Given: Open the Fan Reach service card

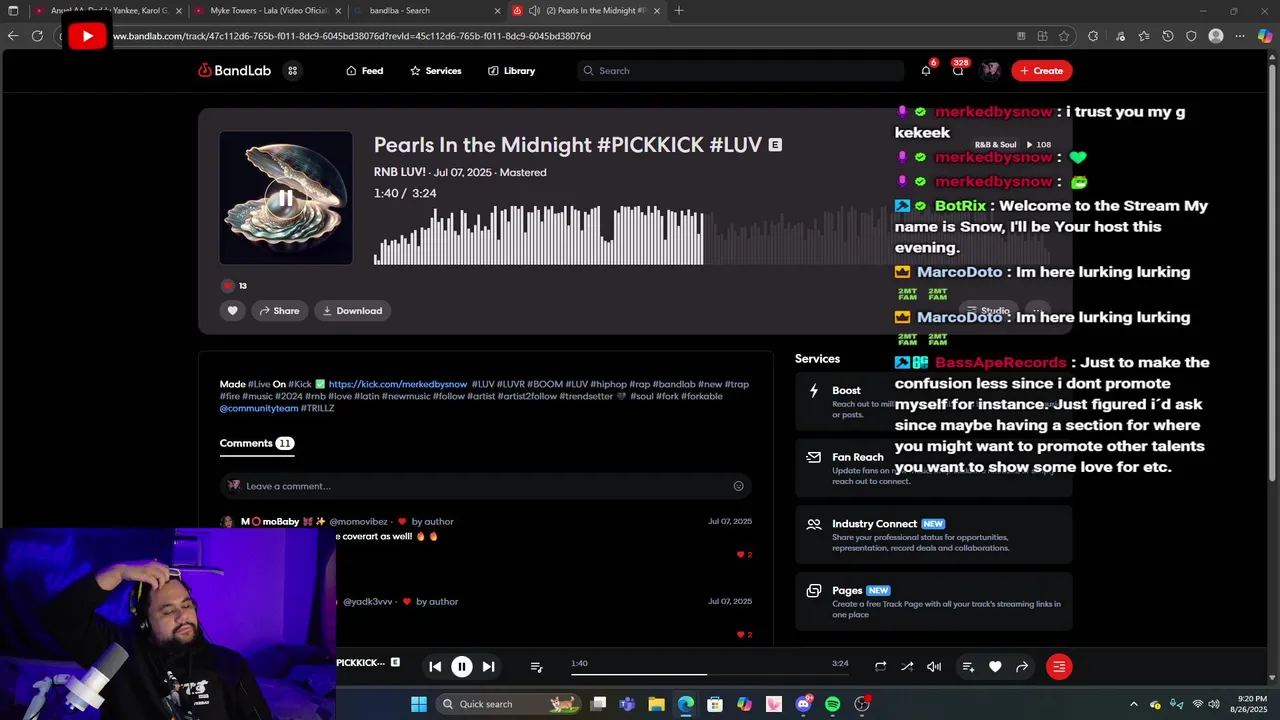Looking at the screenshot, I should pyautogui.click(x=934, y=467).
